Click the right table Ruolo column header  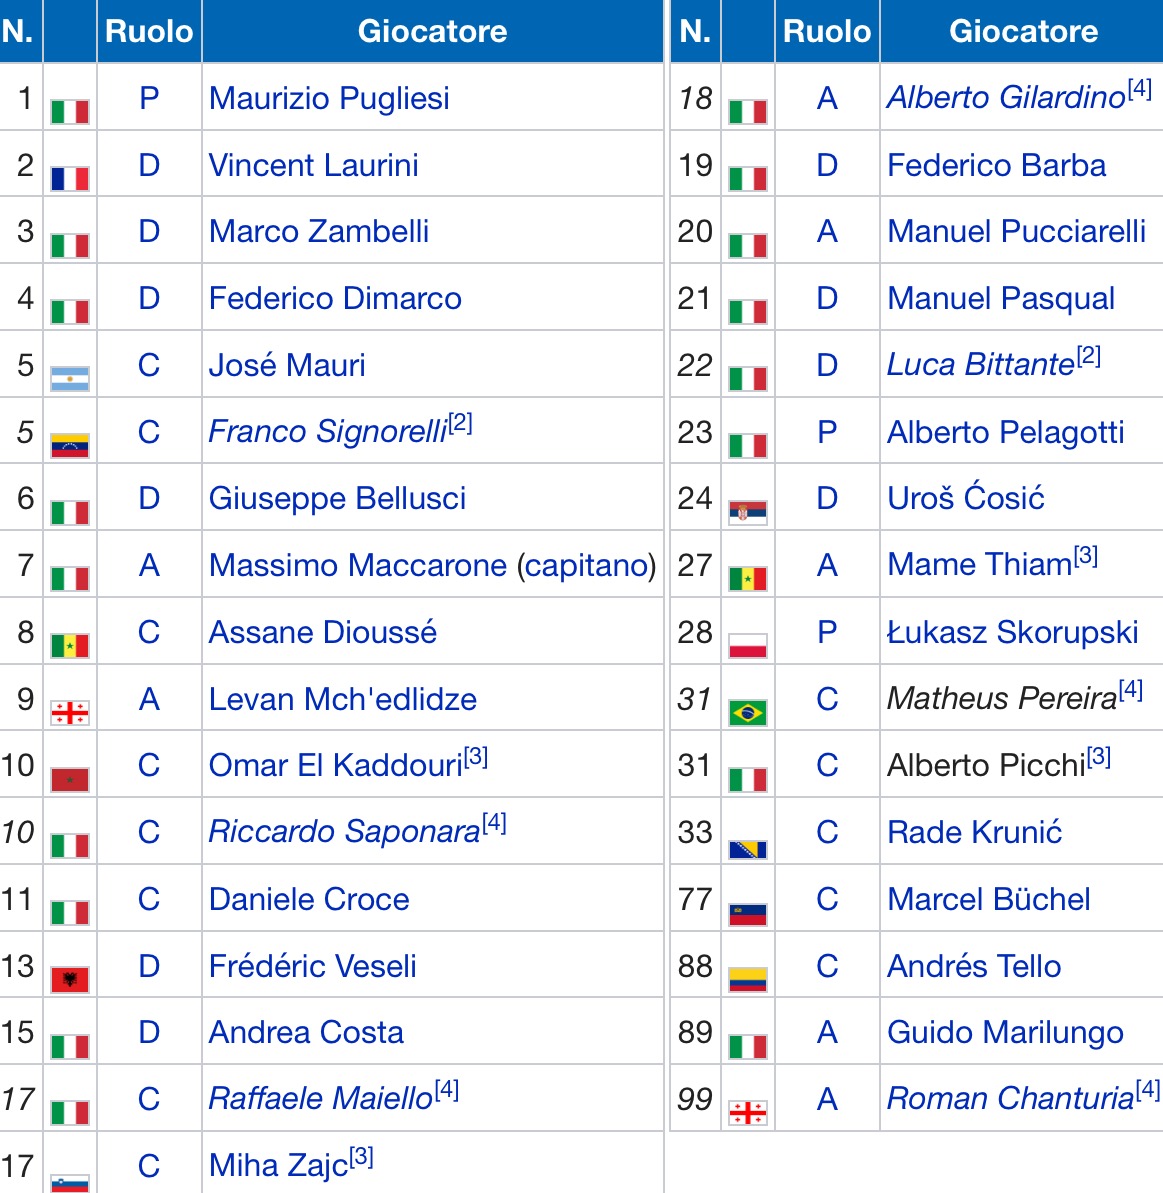827,31
